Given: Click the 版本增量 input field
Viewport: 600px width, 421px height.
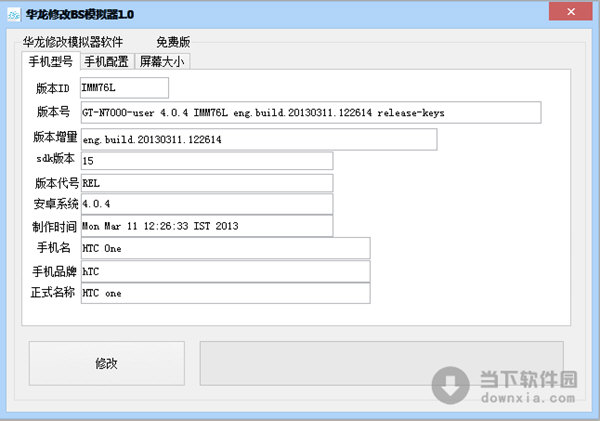Looking at the screenshot, I should 259,139.
